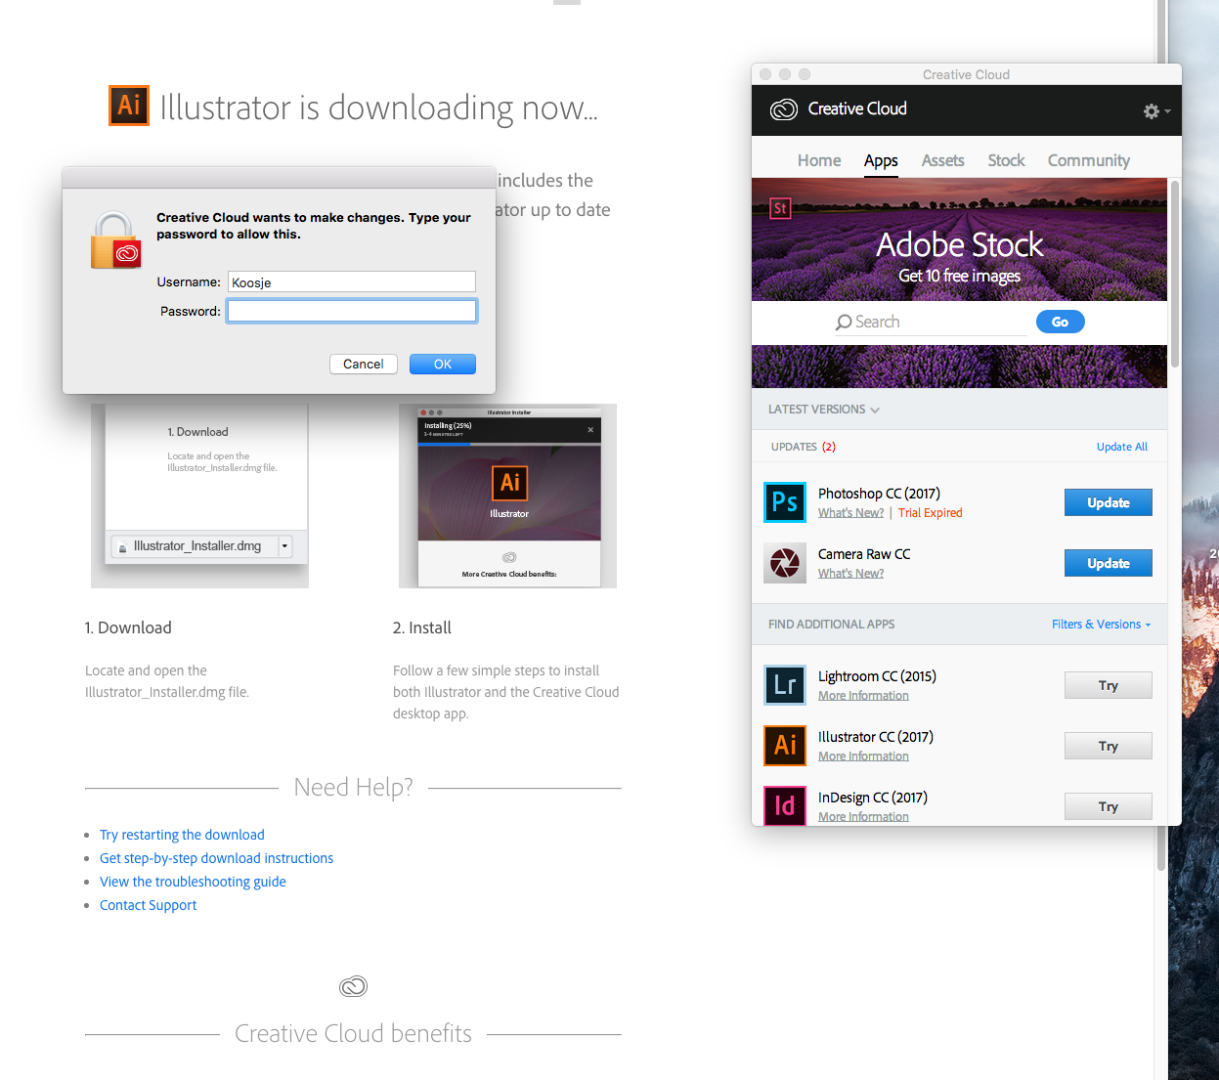1219x1080 pixels.
Task: Click Update for Camera Raw CC
Action: coord(1108,563)
